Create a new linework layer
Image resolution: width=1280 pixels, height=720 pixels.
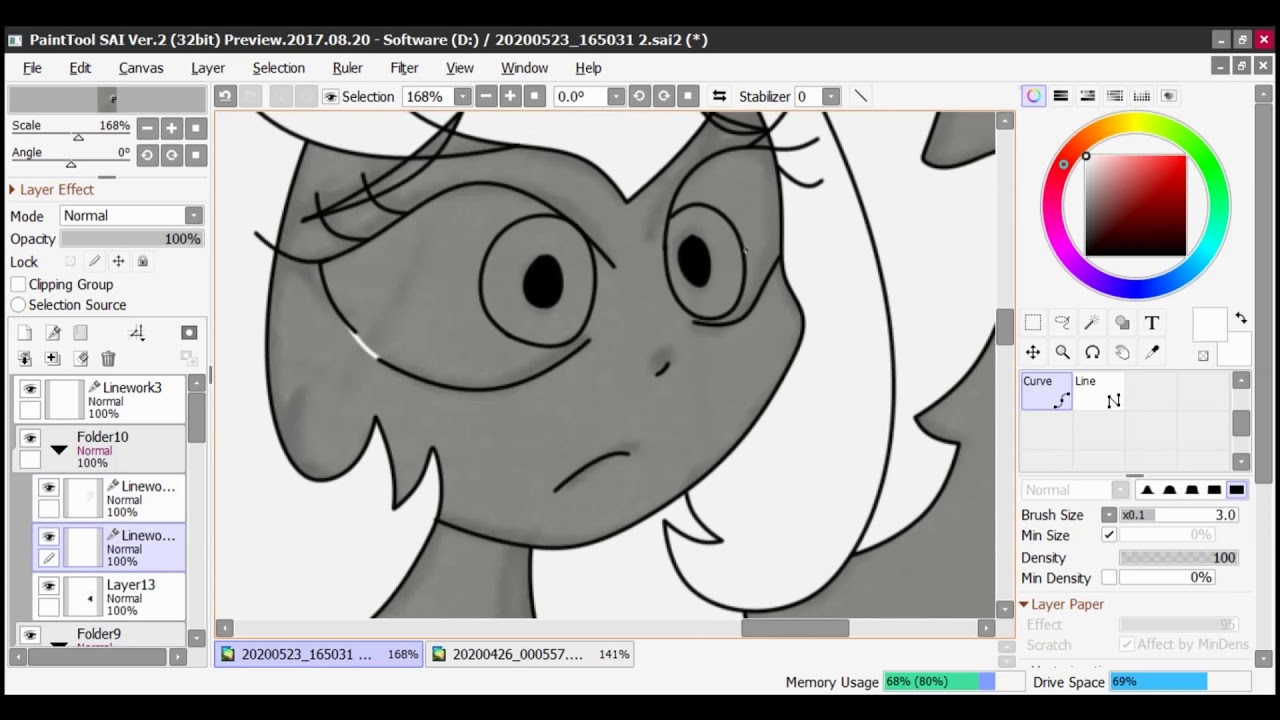click(53, 333)
